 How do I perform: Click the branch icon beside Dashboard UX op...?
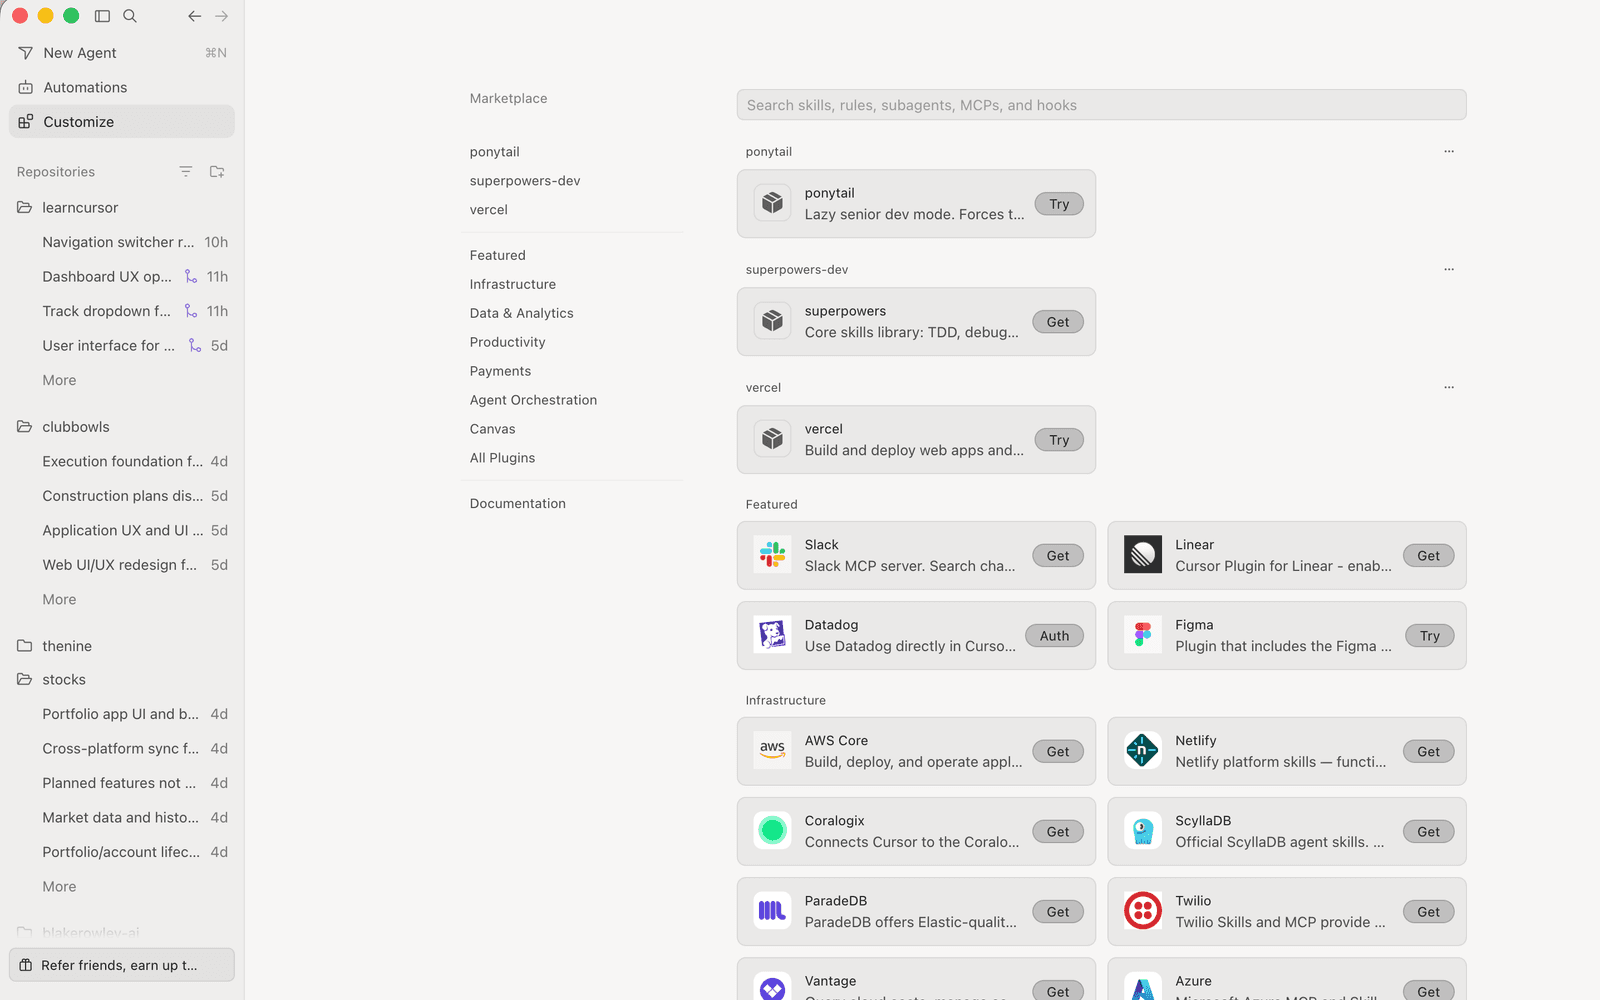coord(191,277)
